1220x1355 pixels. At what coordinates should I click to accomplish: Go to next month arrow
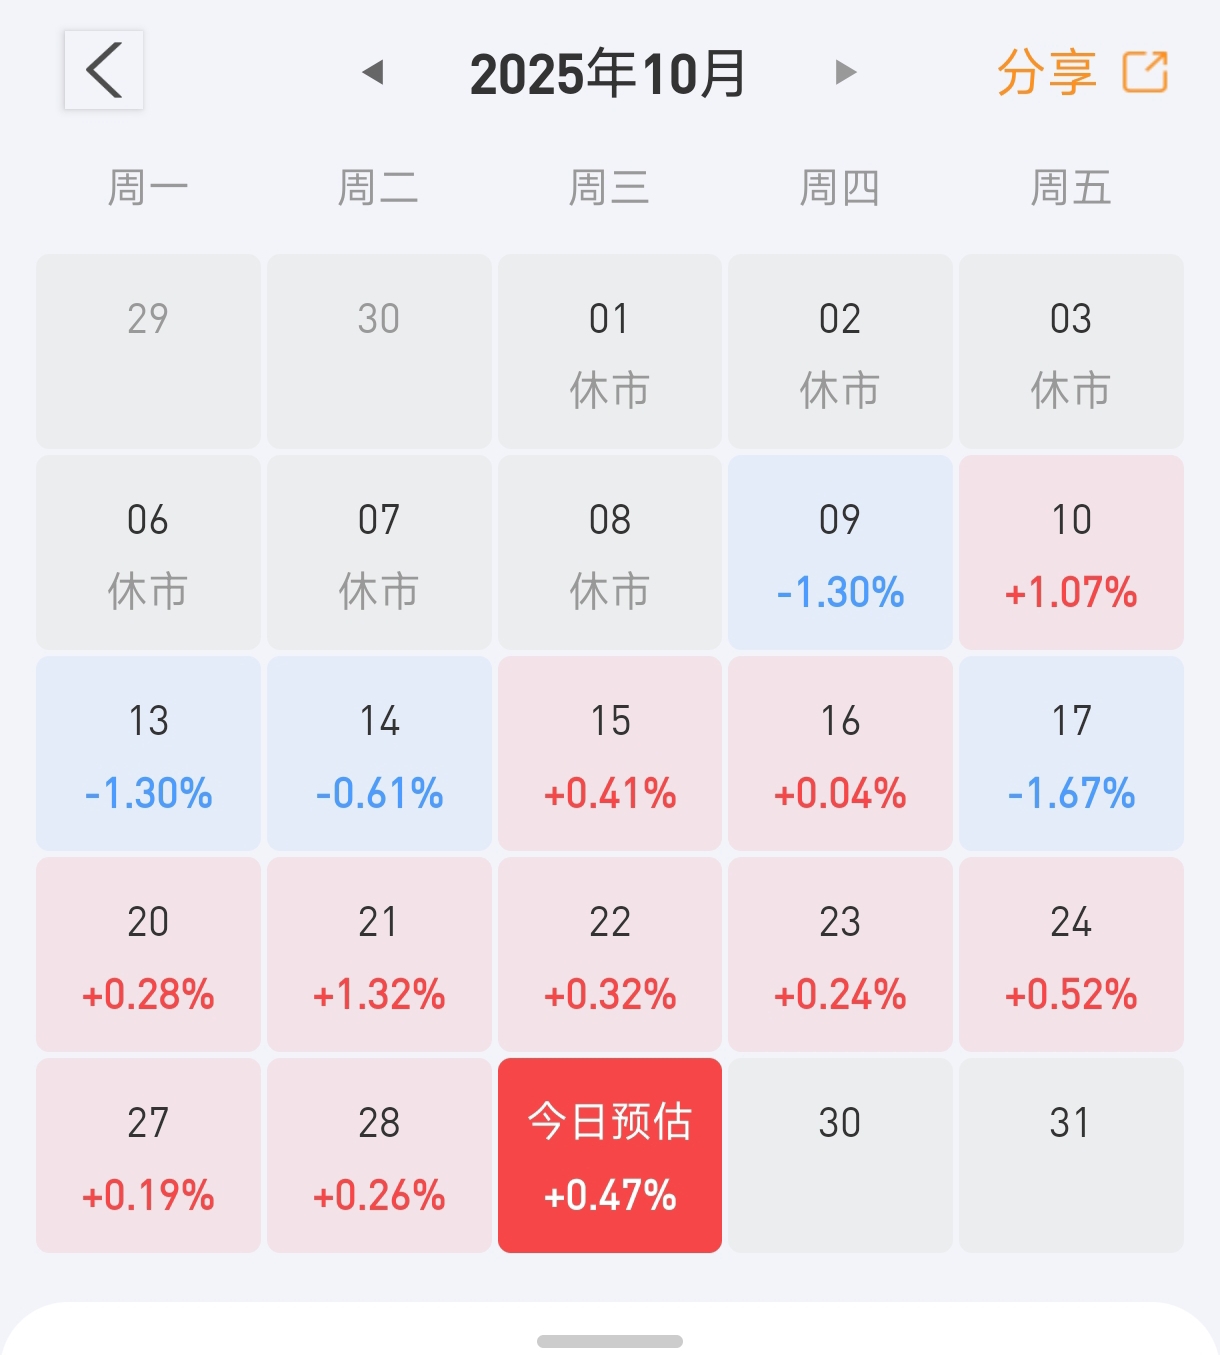tap(846, 72)
